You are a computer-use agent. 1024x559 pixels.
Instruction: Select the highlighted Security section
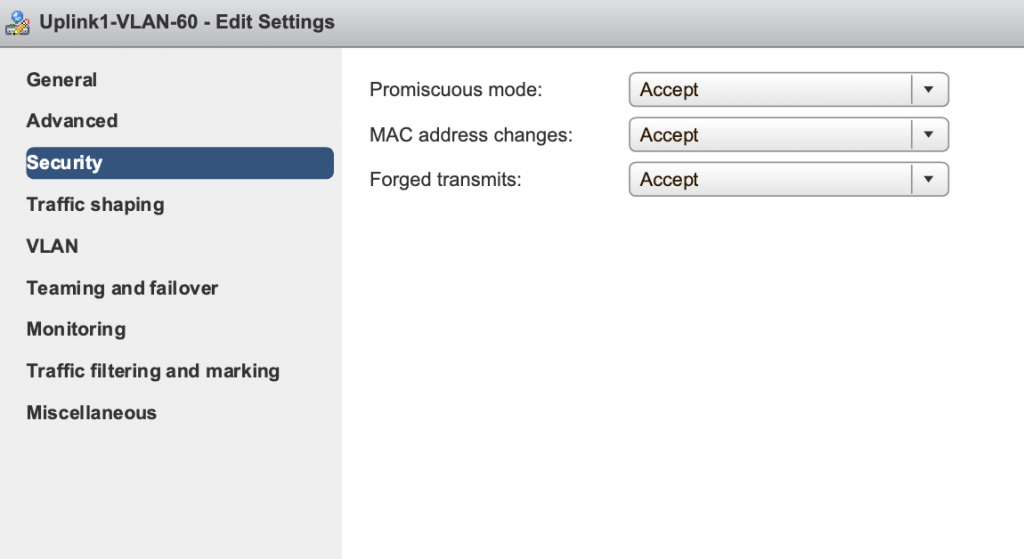pyautogui.click(x=180, y=163)
